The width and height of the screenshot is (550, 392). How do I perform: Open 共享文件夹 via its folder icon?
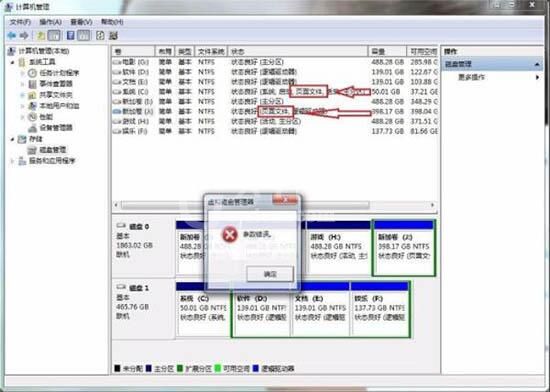(x=32, y=95)
